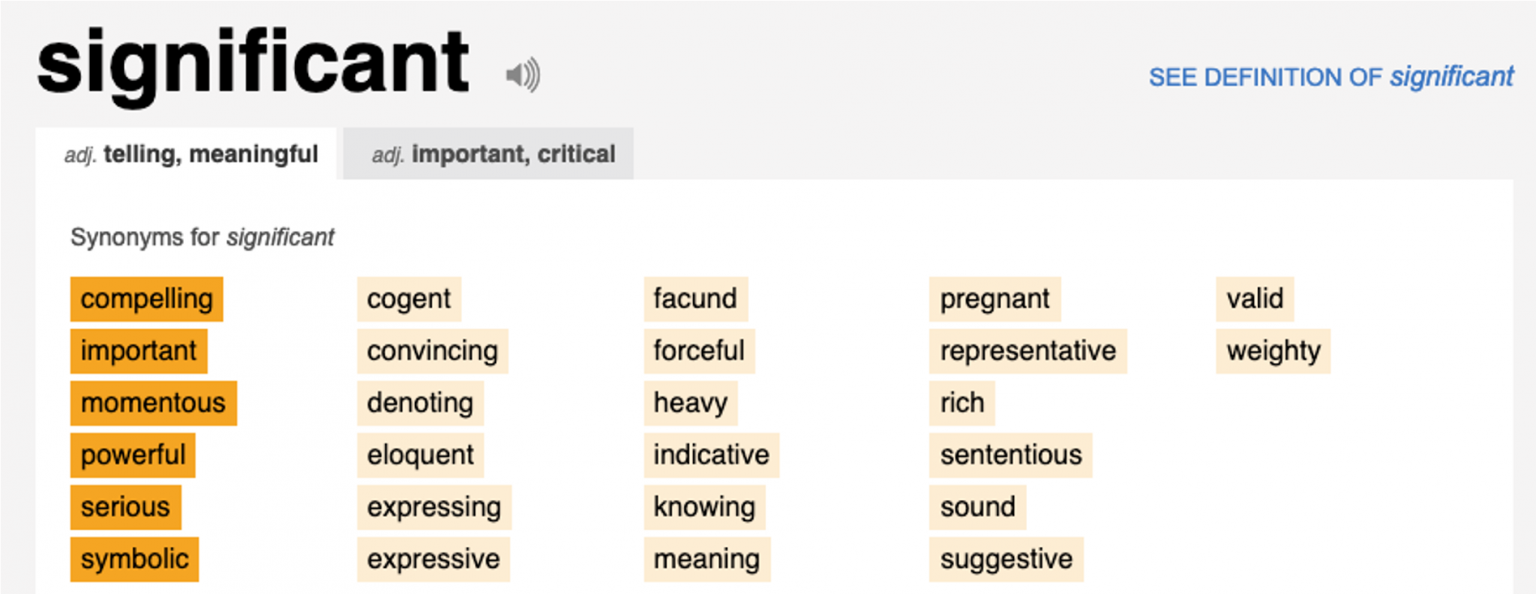Select the synonym 'weighty'
Viewport: 1536px width, 594px height.
[1273, 351]
